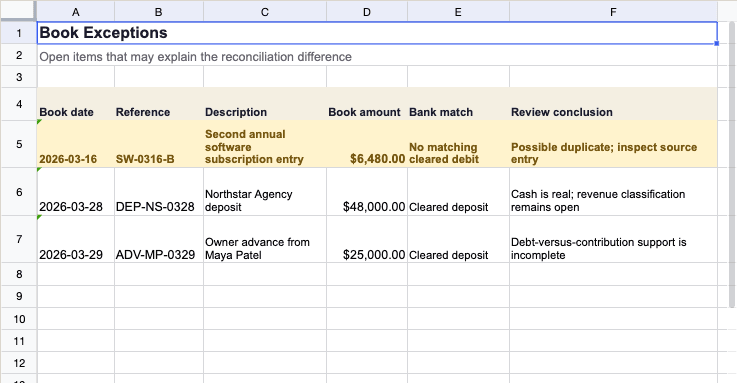Select row 1 header
The height and width of the screenshot is (383, 737).
click(19, 33)
